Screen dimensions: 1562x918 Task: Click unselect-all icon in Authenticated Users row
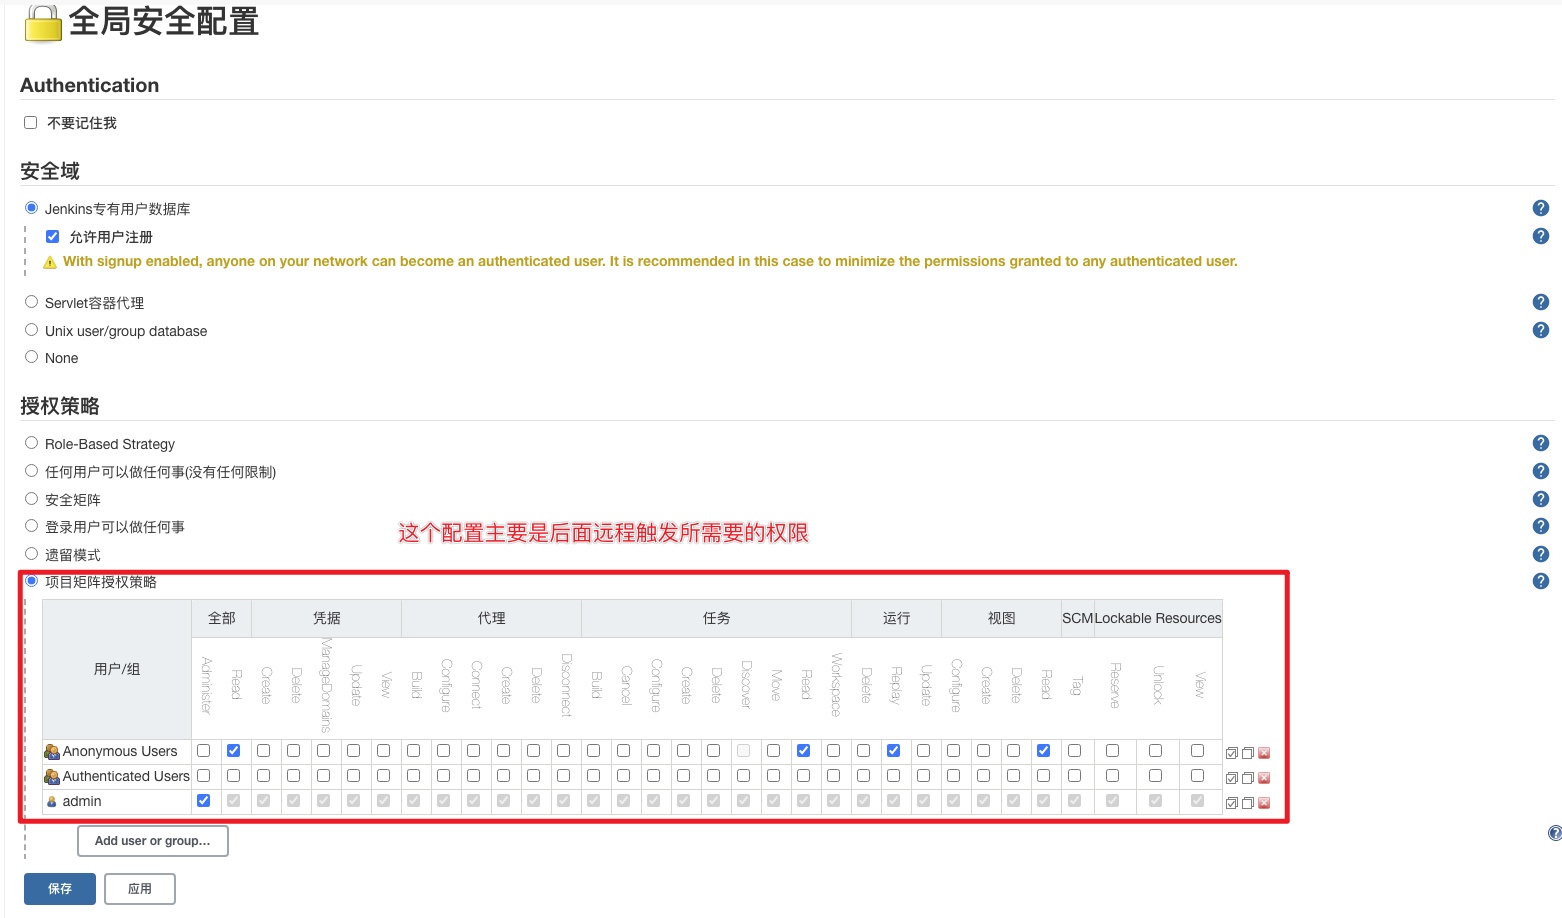1248,778
